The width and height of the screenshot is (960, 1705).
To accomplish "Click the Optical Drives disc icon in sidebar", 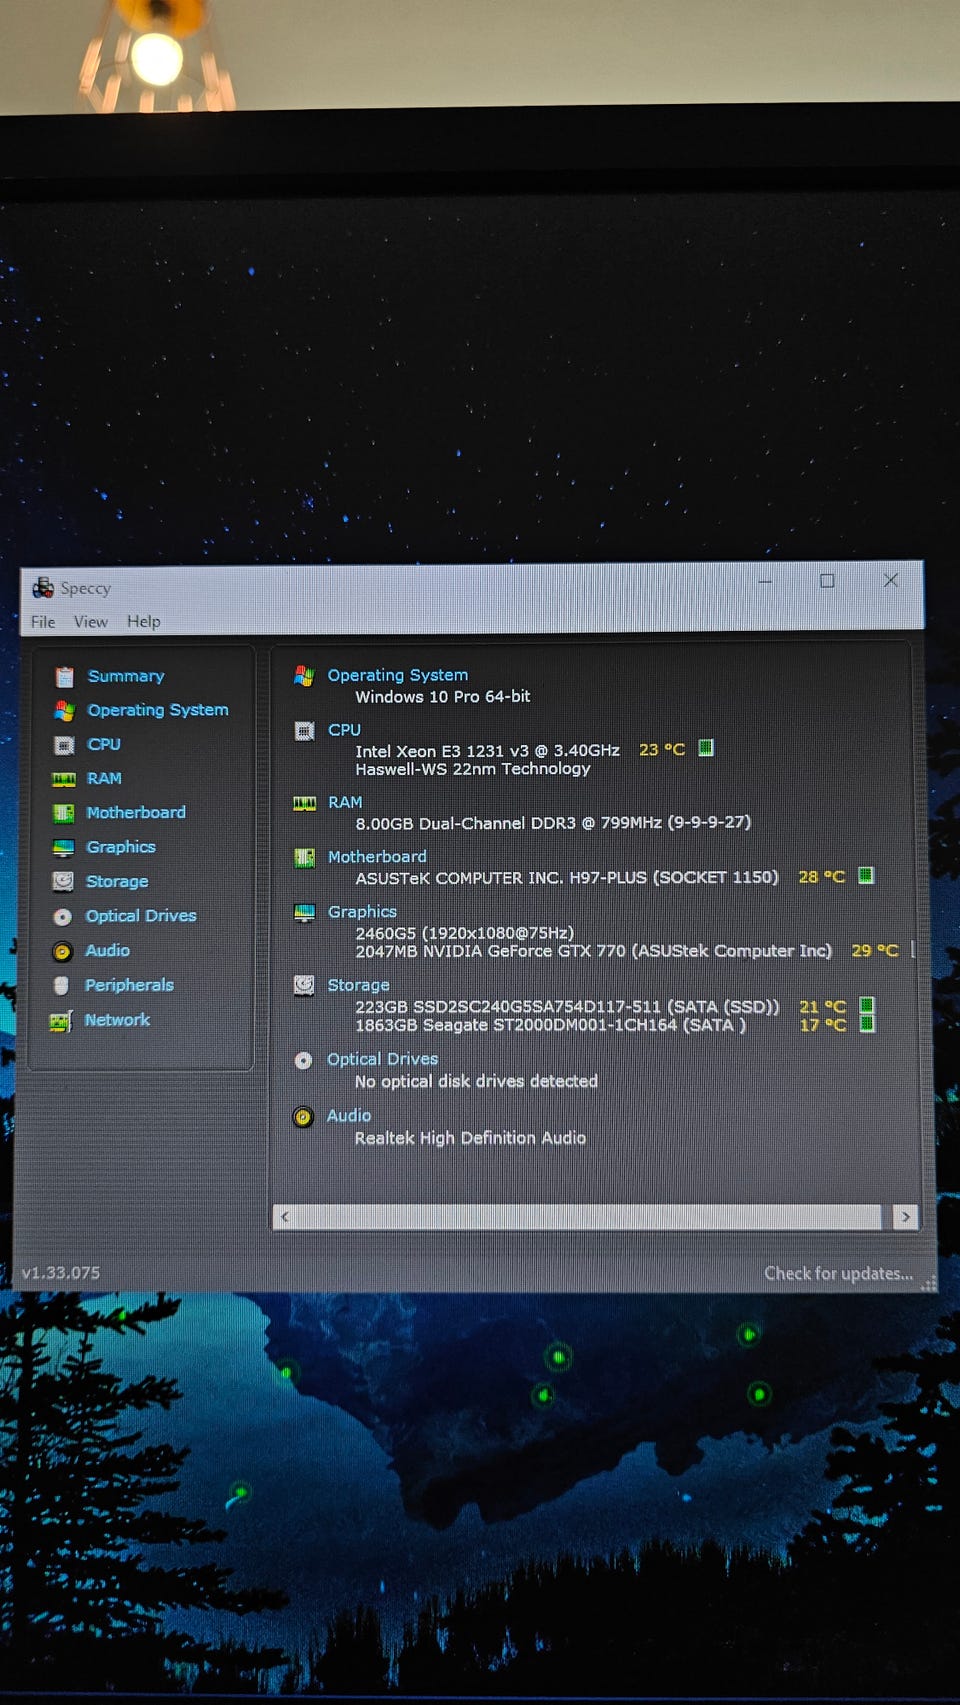I will (62, 916).
